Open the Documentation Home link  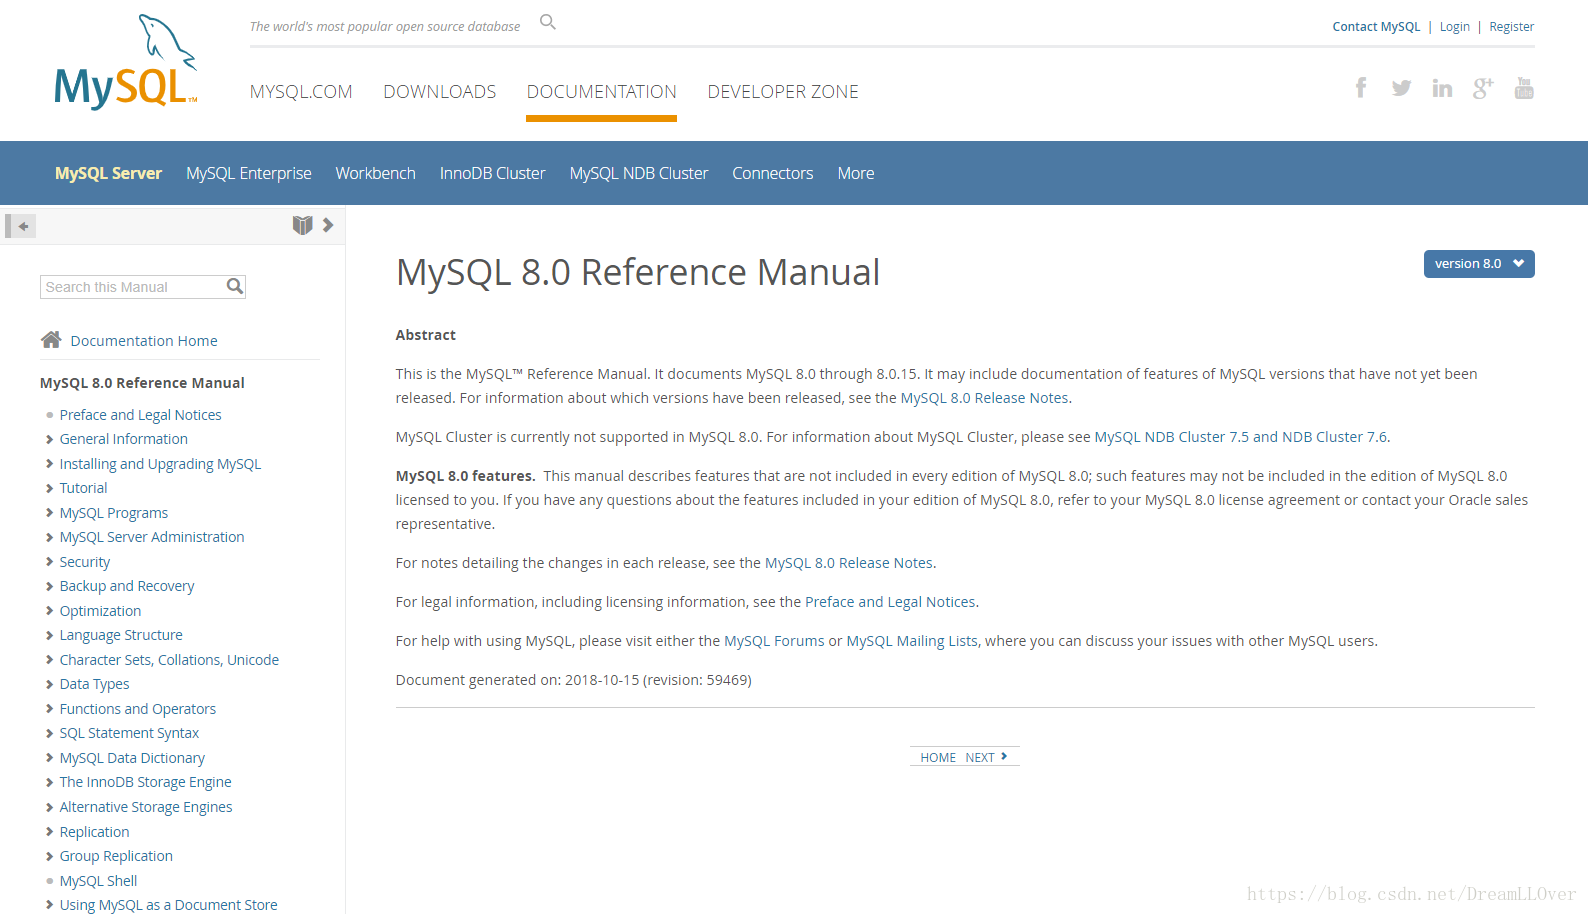coord(144,341)
